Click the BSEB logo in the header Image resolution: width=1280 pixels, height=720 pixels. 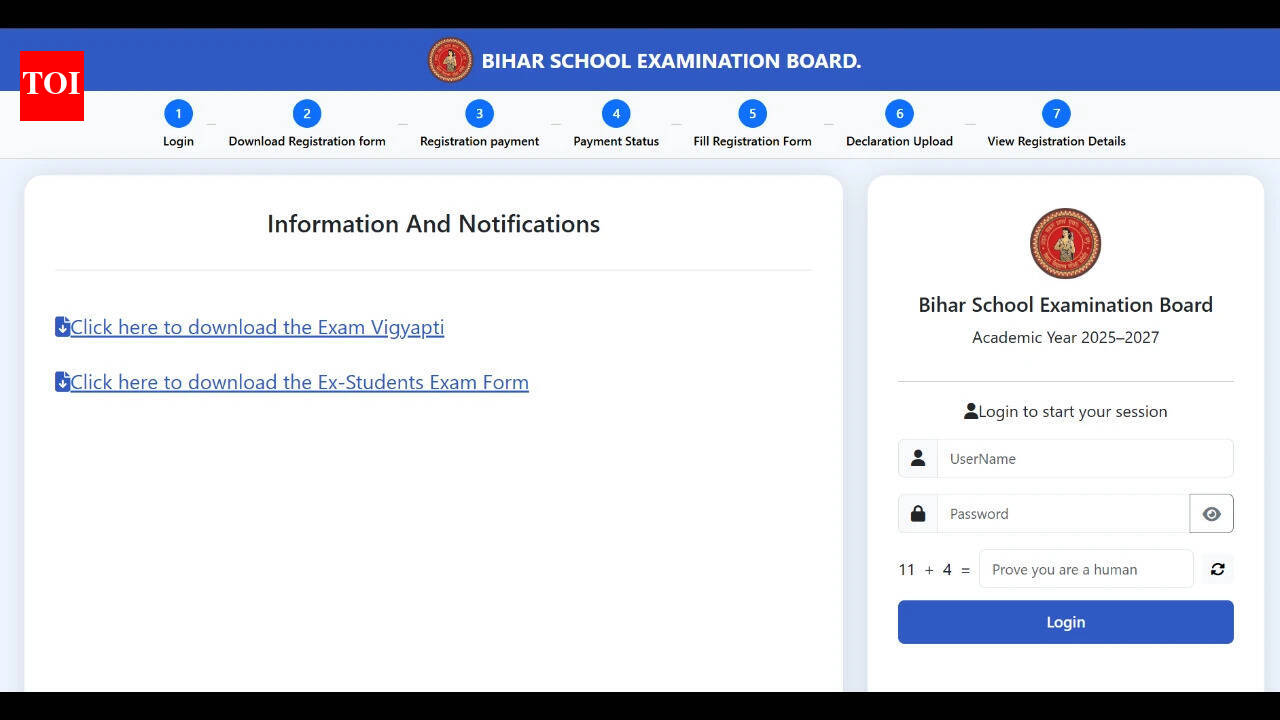(x=450, y=60)
